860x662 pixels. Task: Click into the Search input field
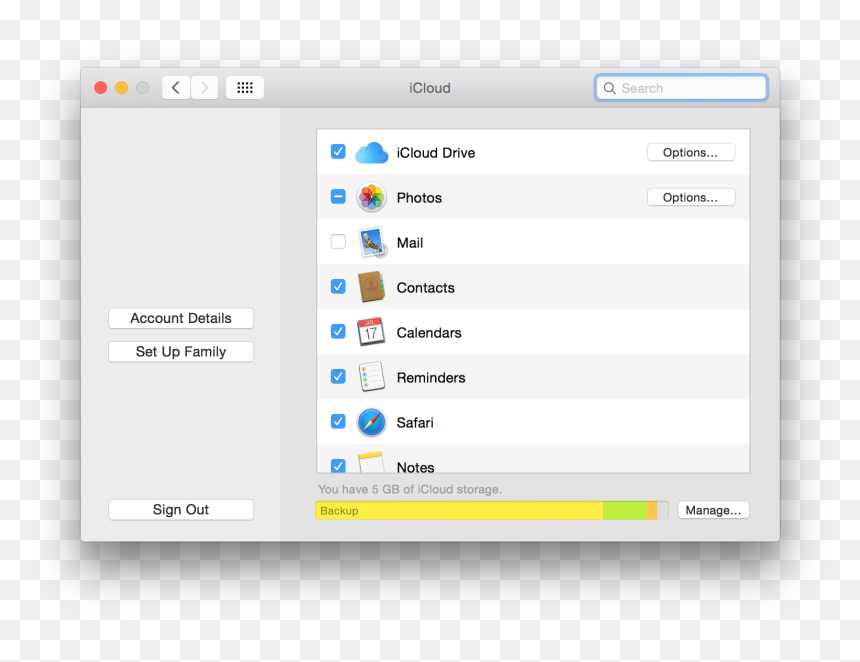tap(681, 88)
